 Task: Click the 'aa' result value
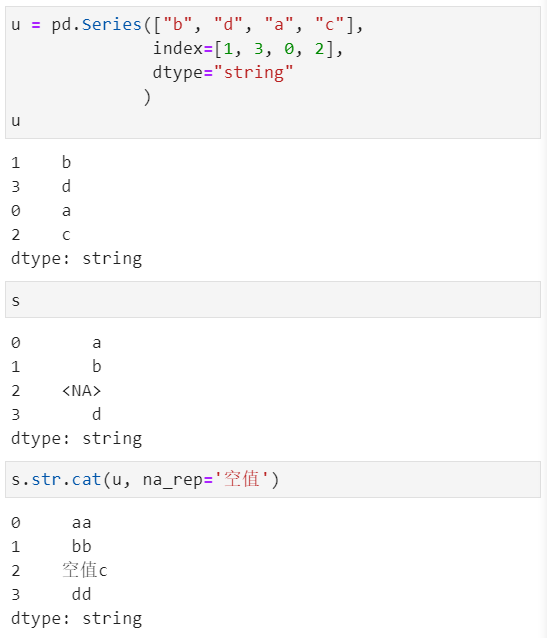(x=81, y=523)
